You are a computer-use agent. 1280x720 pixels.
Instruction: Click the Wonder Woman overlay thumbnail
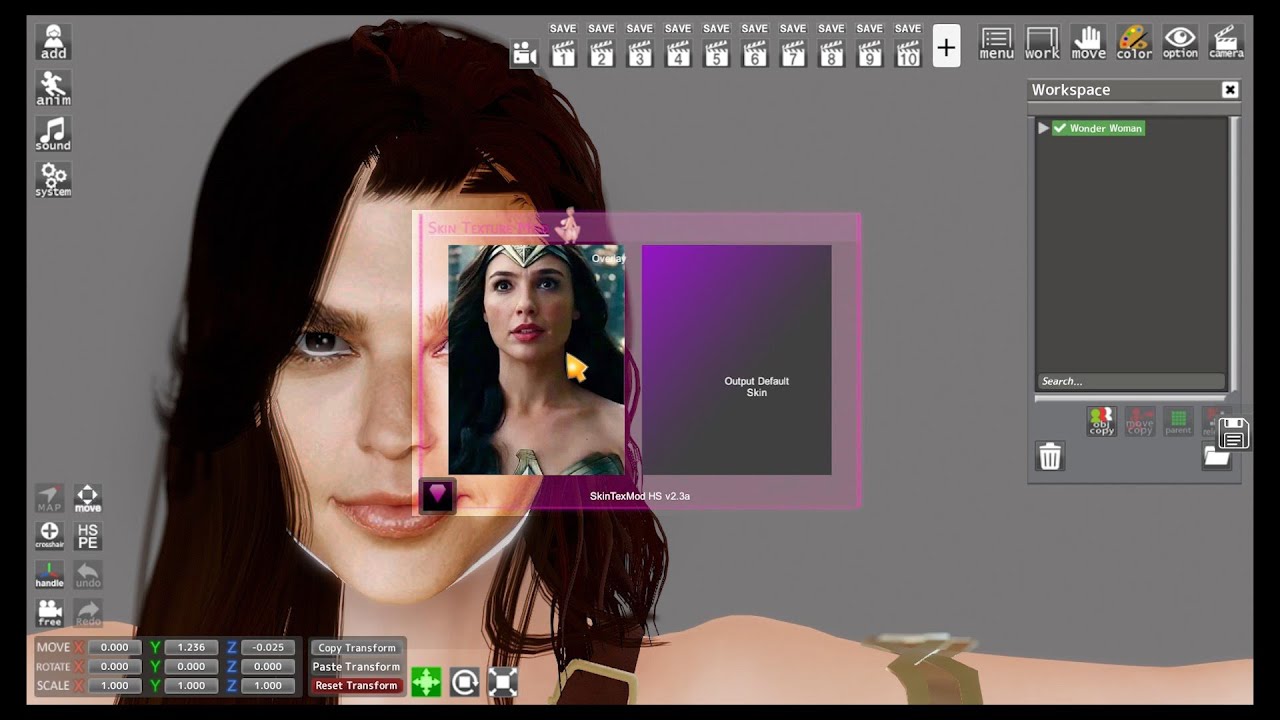[536, 360]
